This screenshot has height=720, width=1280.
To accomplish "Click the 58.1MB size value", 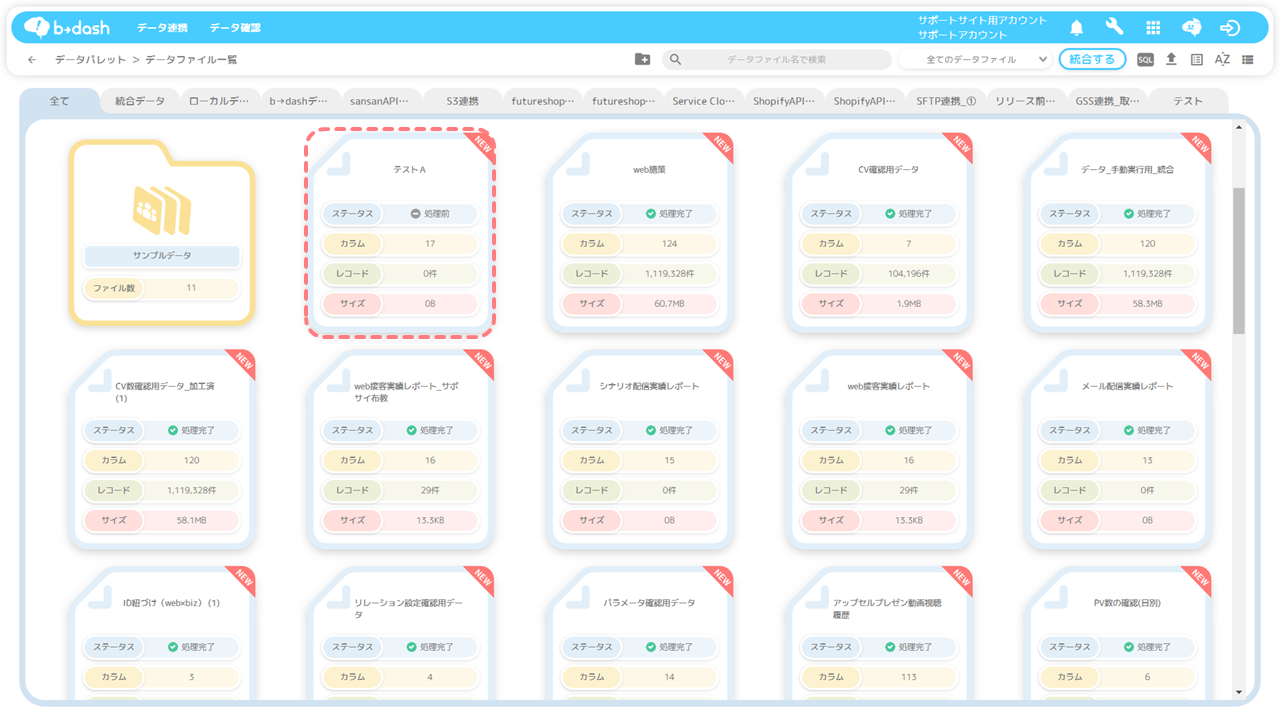I will coord(191,520).
